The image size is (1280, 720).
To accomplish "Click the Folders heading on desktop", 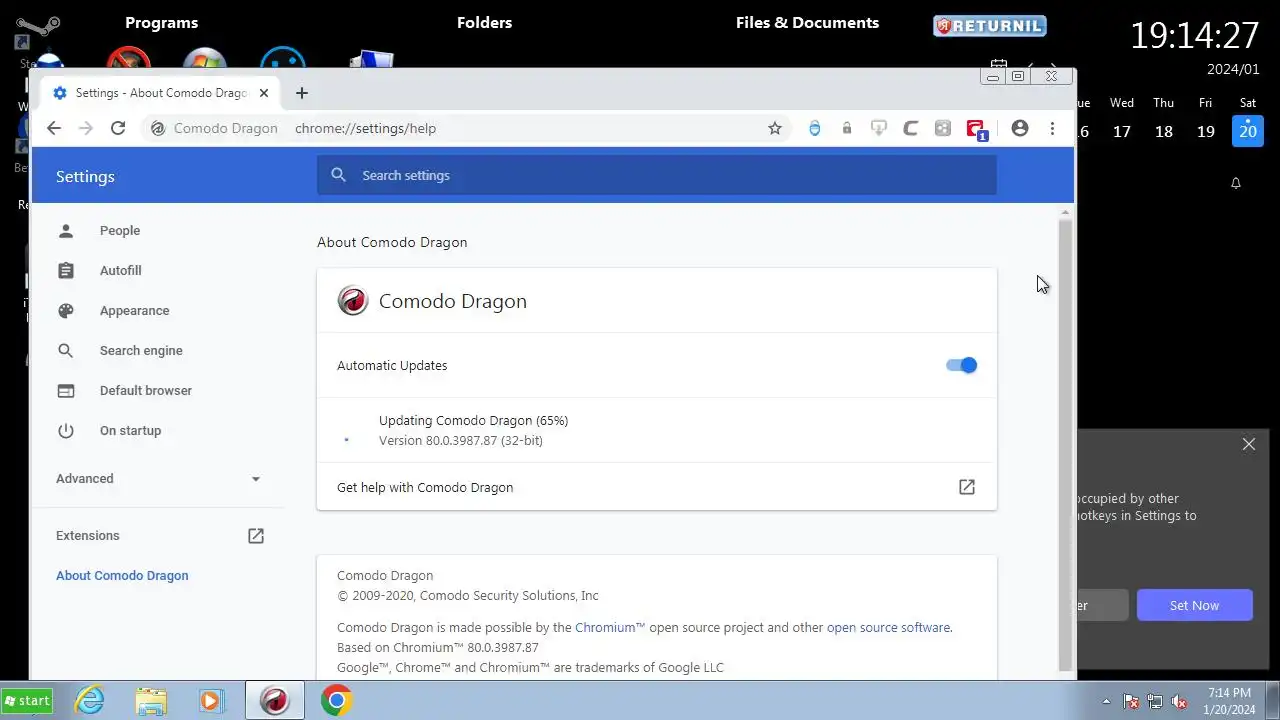I will click(x=484, y=22).
